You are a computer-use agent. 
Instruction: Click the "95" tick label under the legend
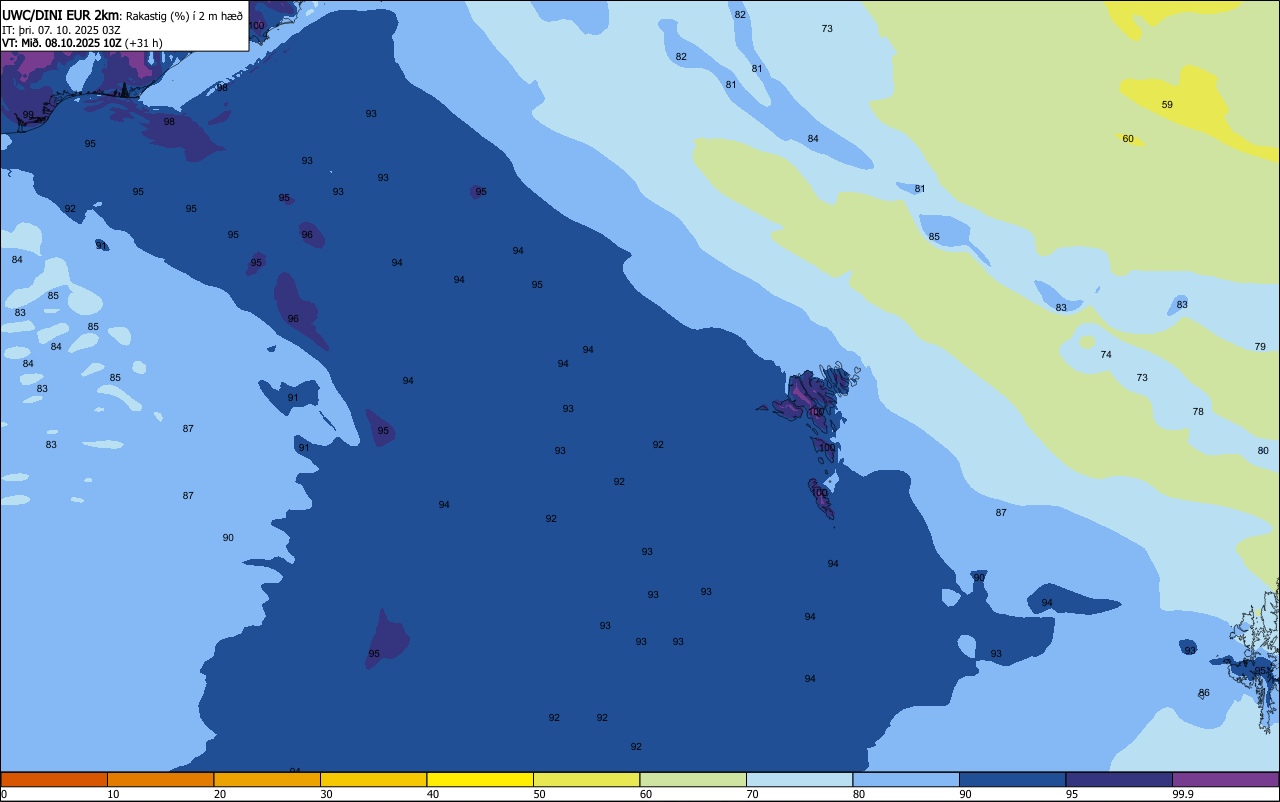coord(1072,794)
